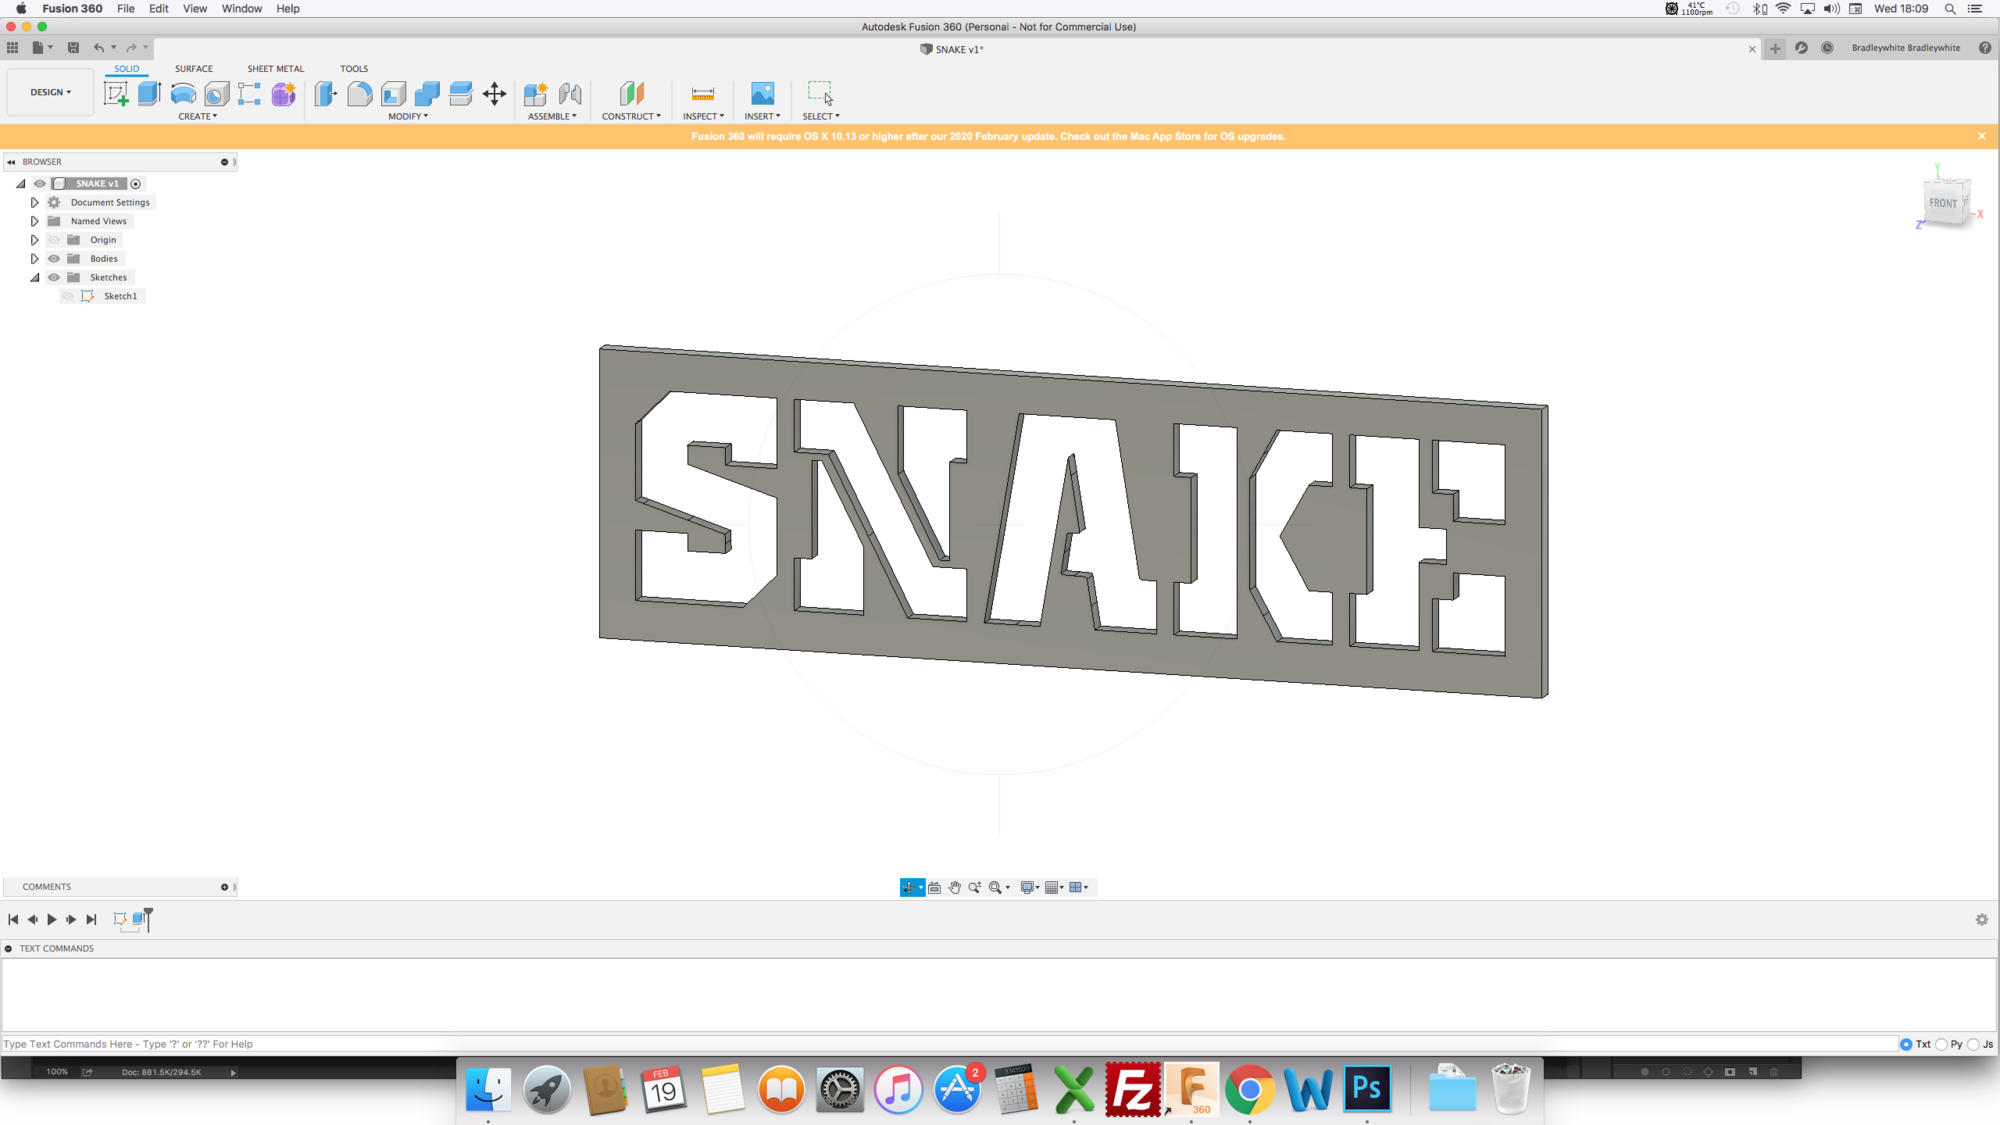The width and height of the screenshot is (2000, 1125).
Task: Select the Measure tool
Action: (703, 94)
